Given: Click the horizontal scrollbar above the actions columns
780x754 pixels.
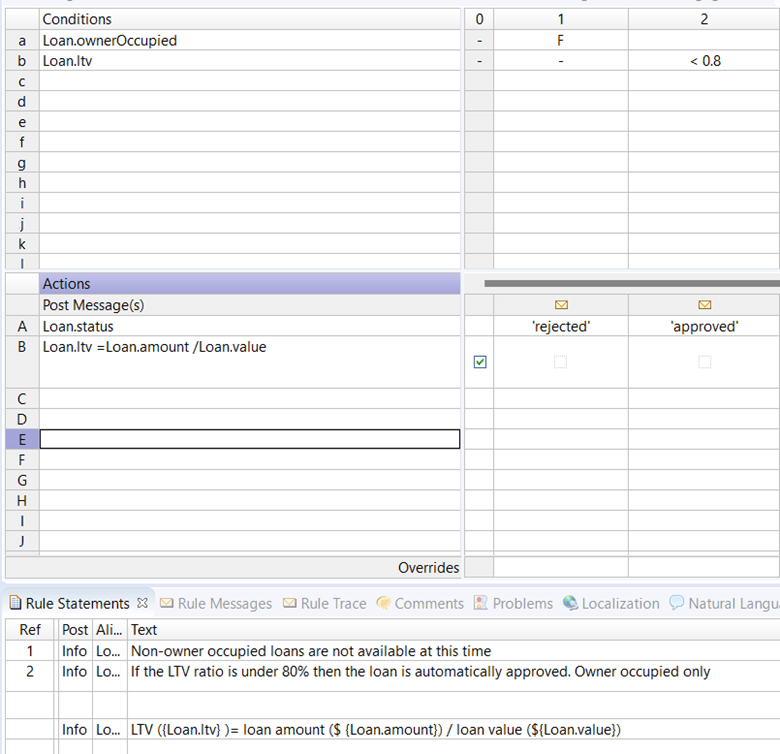Looking at the screenshot, I should click(630, 283).
